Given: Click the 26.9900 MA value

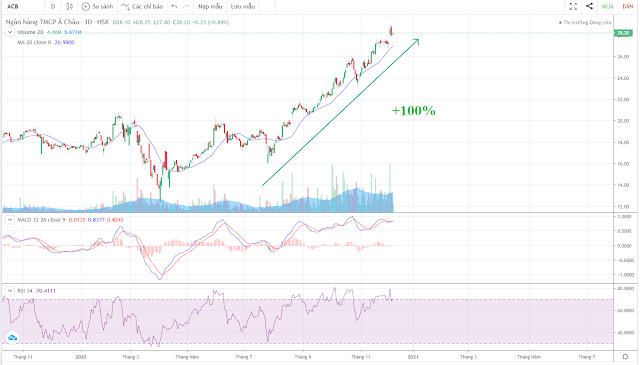Looking at the screenshot, I should click(x=64, y=42).
